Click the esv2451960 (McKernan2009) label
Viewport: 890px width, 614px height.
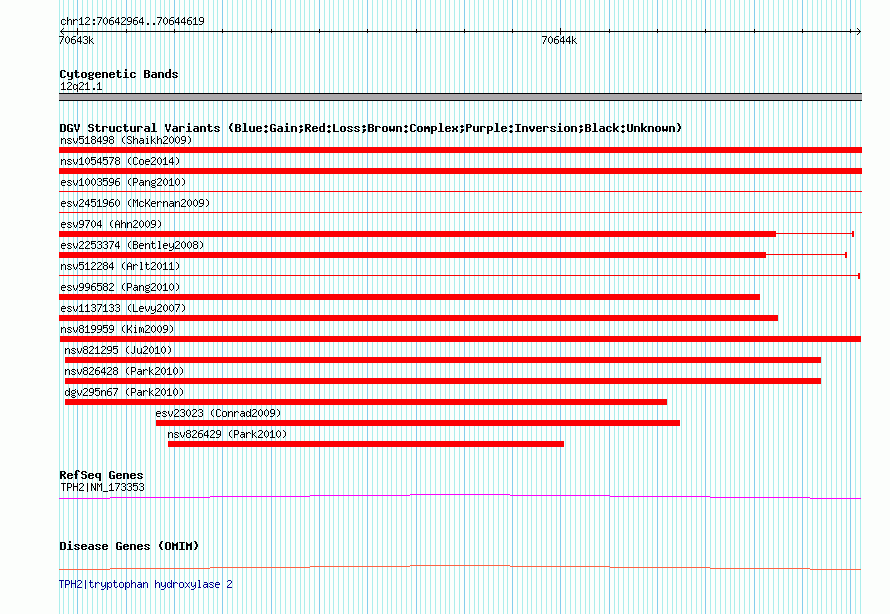tap(135, 203)
